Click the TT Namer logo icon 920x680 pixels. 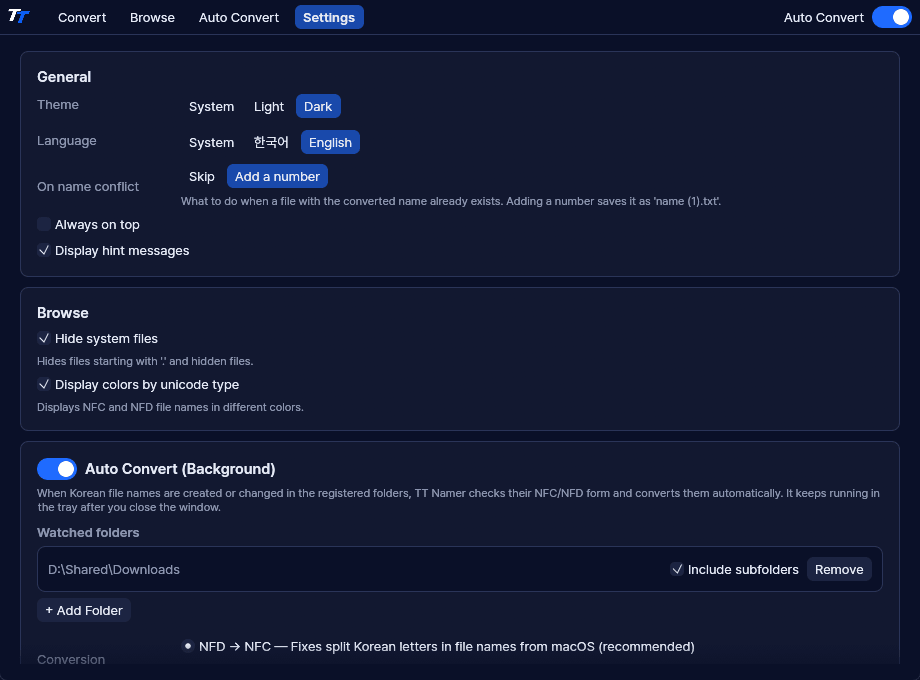pyautogui.click(x=19, y=16)
